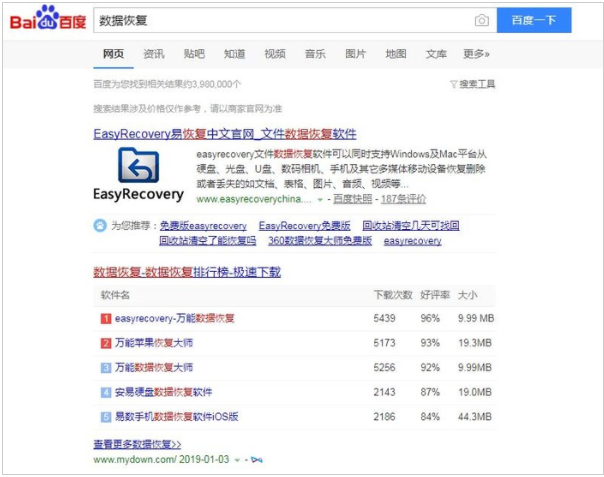Open the EasyRecovery易恢复中文官网 result title

click(225, 133)
